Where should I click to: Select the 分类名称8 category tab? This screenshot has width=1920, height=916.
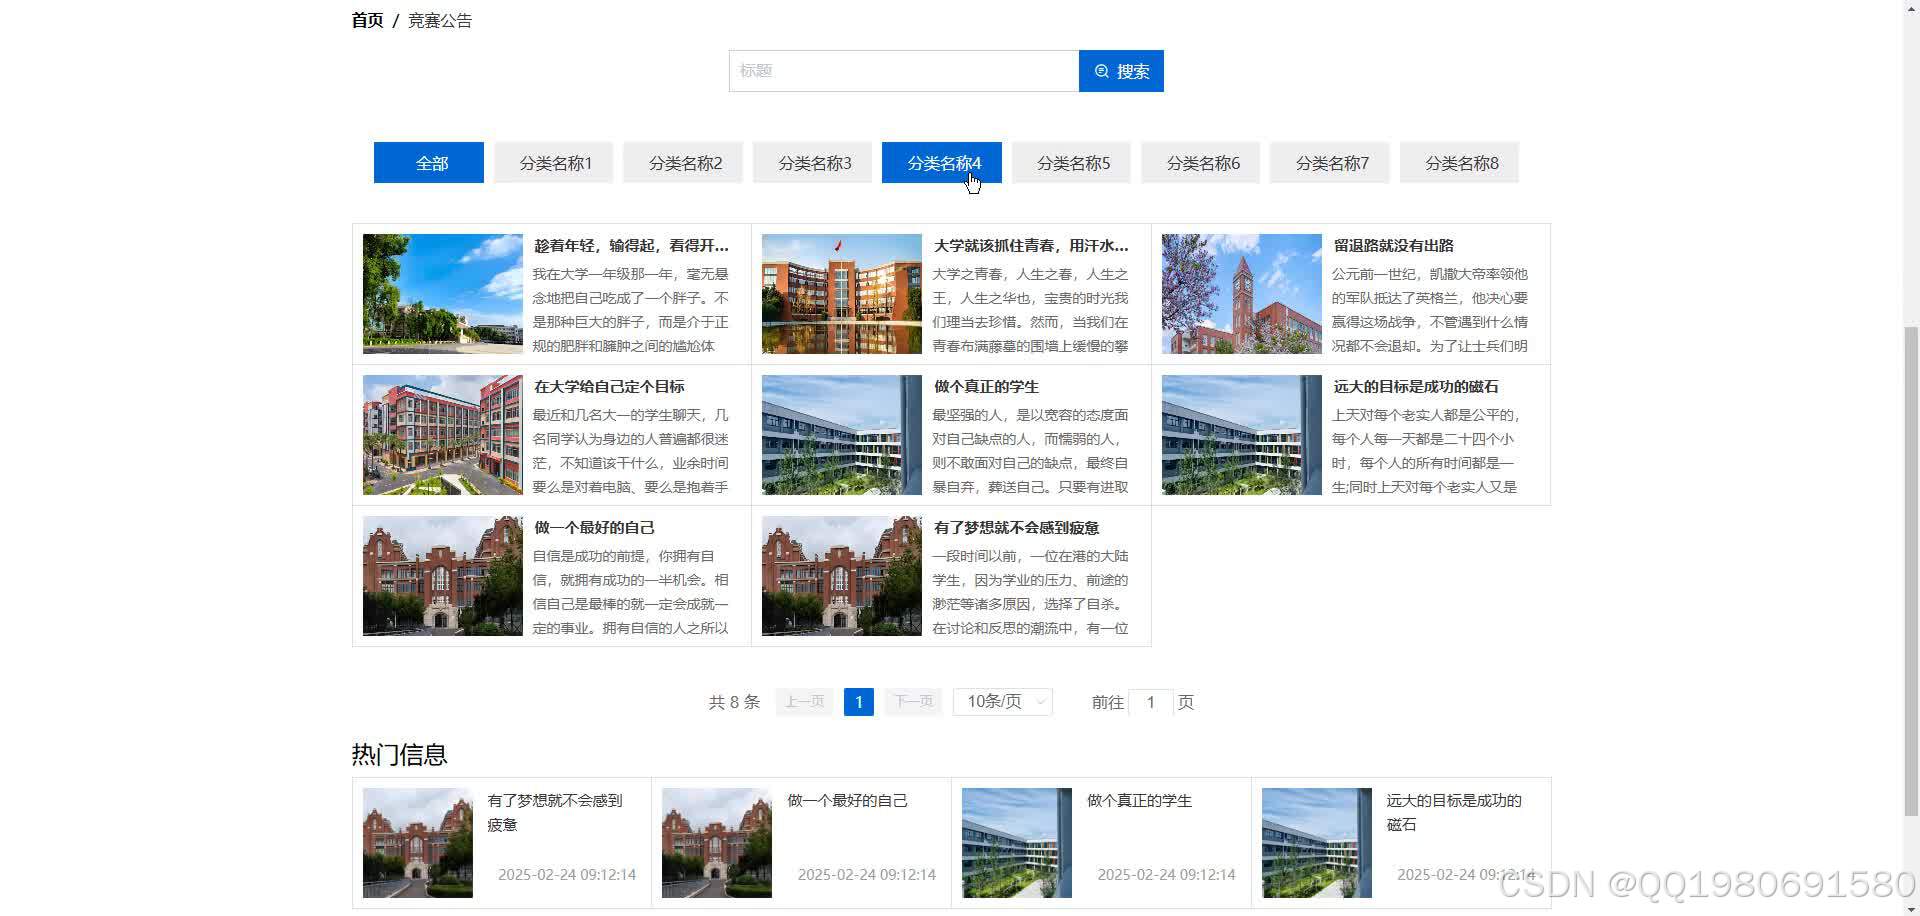[x=1460, y=162]
